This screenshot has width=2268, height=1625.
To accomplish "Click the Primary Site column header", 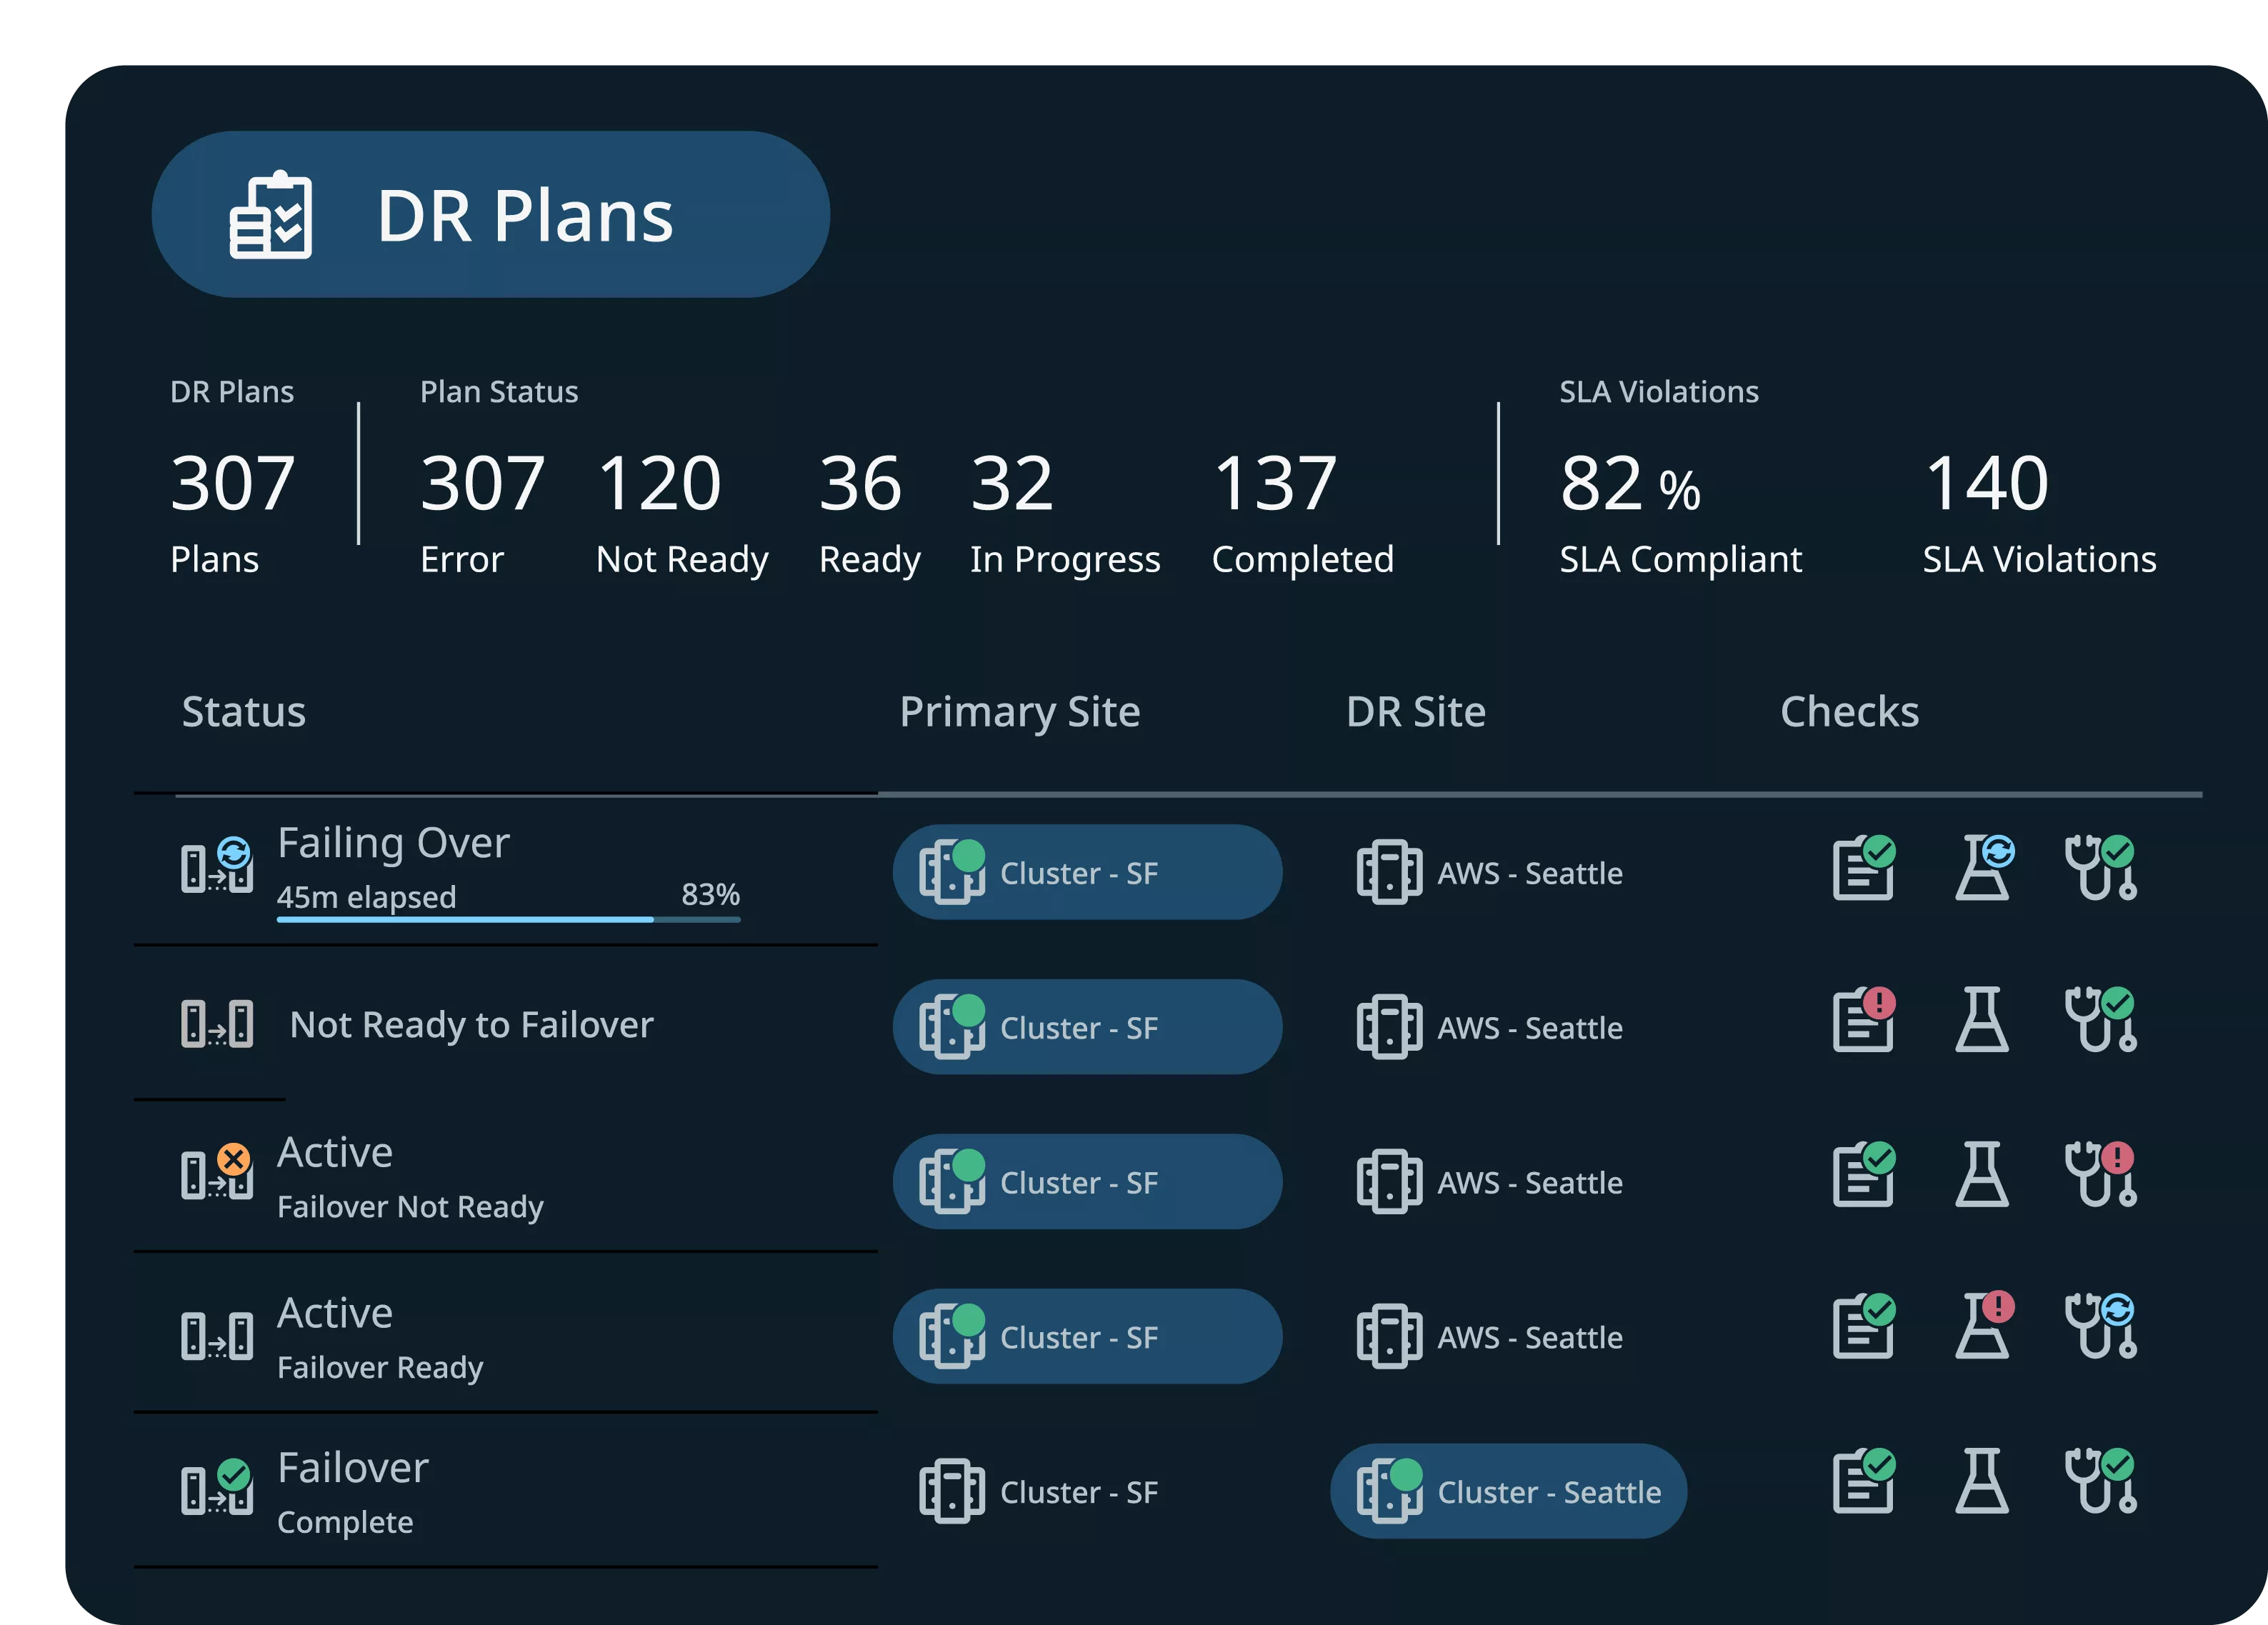I will click(x=1020, y=713).
